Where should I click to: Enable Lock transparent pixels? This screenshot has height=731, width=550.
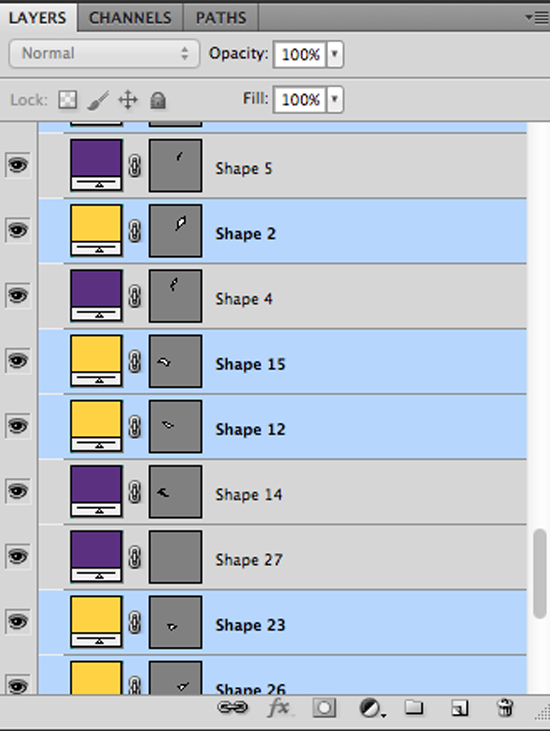(68, 99)
